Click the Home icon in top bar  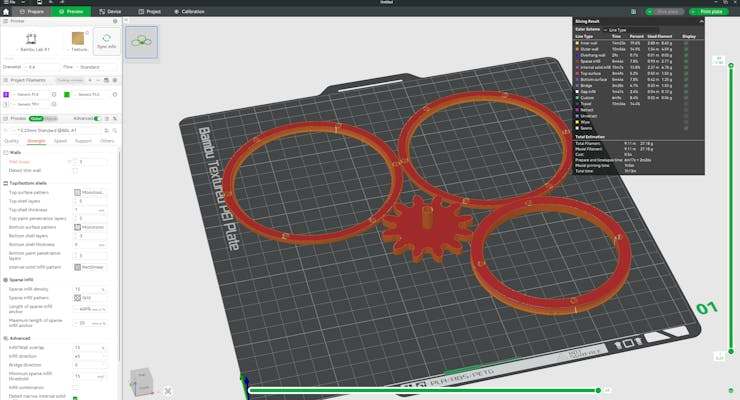6,11
